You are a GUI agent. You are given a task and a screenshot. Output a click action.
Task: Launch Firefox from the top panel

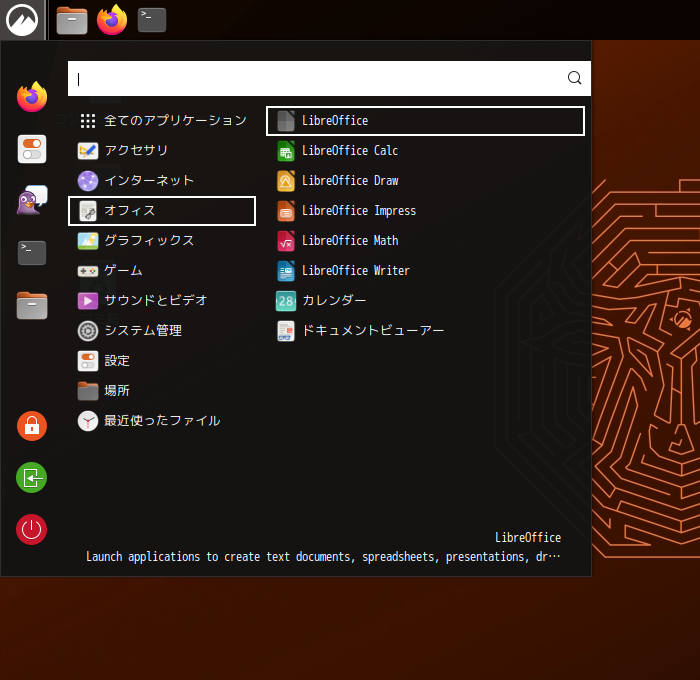click(112, 20)
